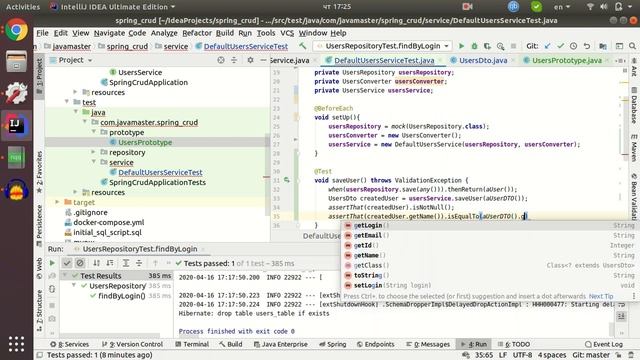
Task: Open Version Control tool window
Action: pyautogui.click(x=132, y=344)
